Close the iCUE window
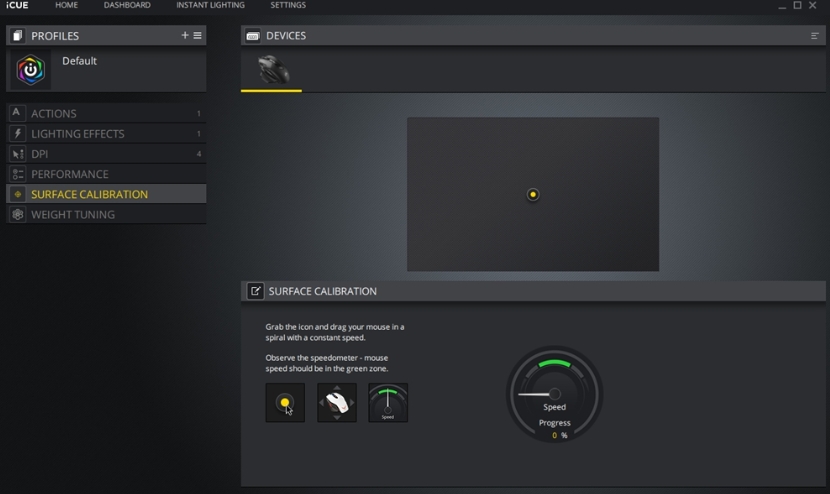The image size is (830, 494). coord(813,5)
